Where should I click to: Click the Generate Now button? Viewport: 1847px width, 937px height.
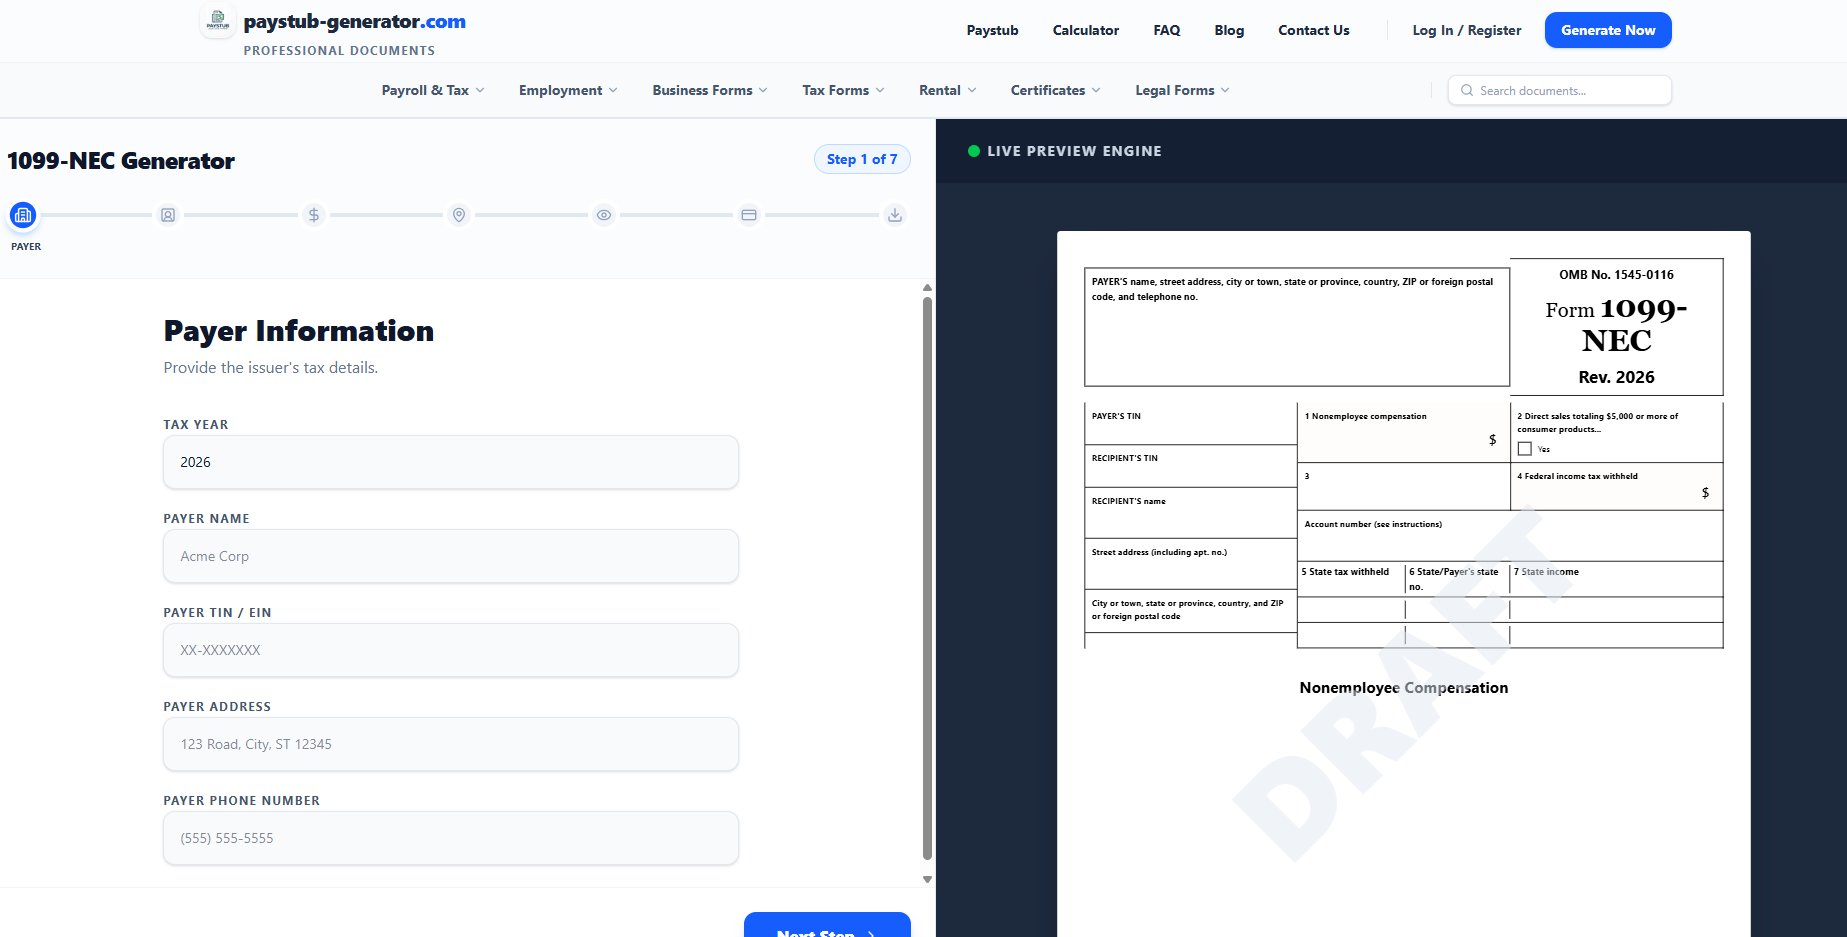click(1608, 30)
